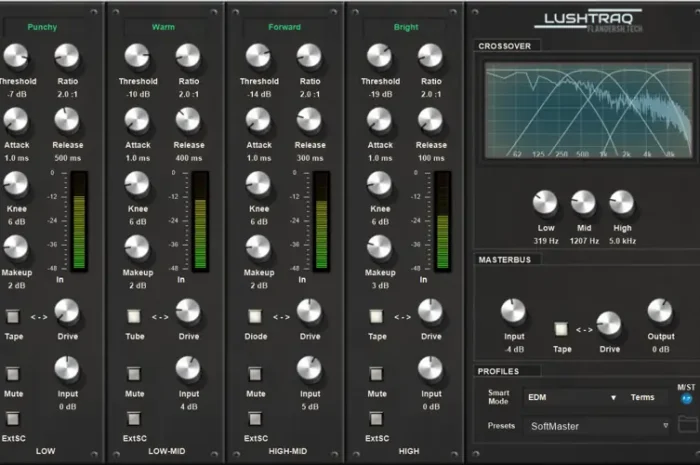Screen dimensions: 700x465
Task: Click the LOW-MID Input knob at 4 dB
Action: click(x=188, y=369)
